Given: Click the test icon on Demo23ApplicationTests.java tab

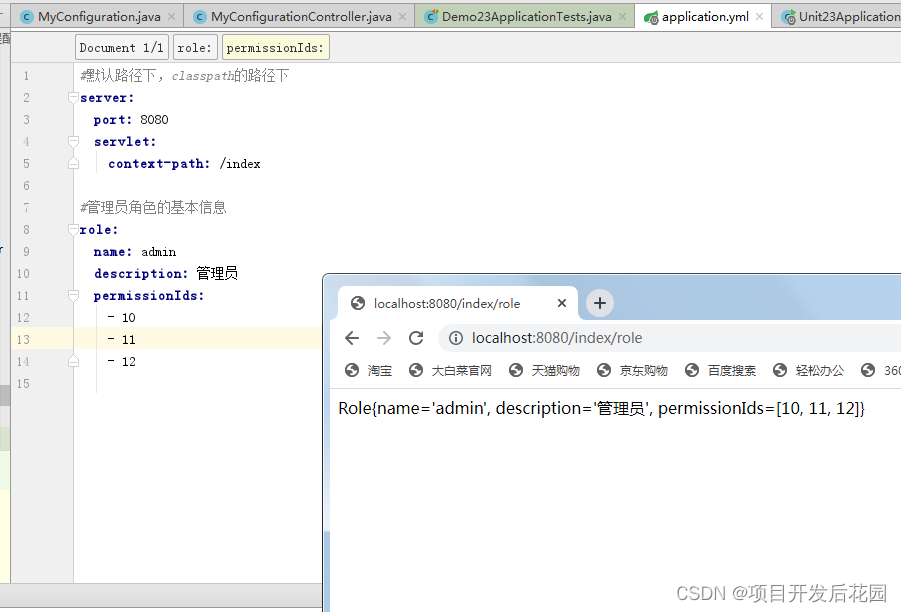Looking at the screenshot, I should point(429,16).
